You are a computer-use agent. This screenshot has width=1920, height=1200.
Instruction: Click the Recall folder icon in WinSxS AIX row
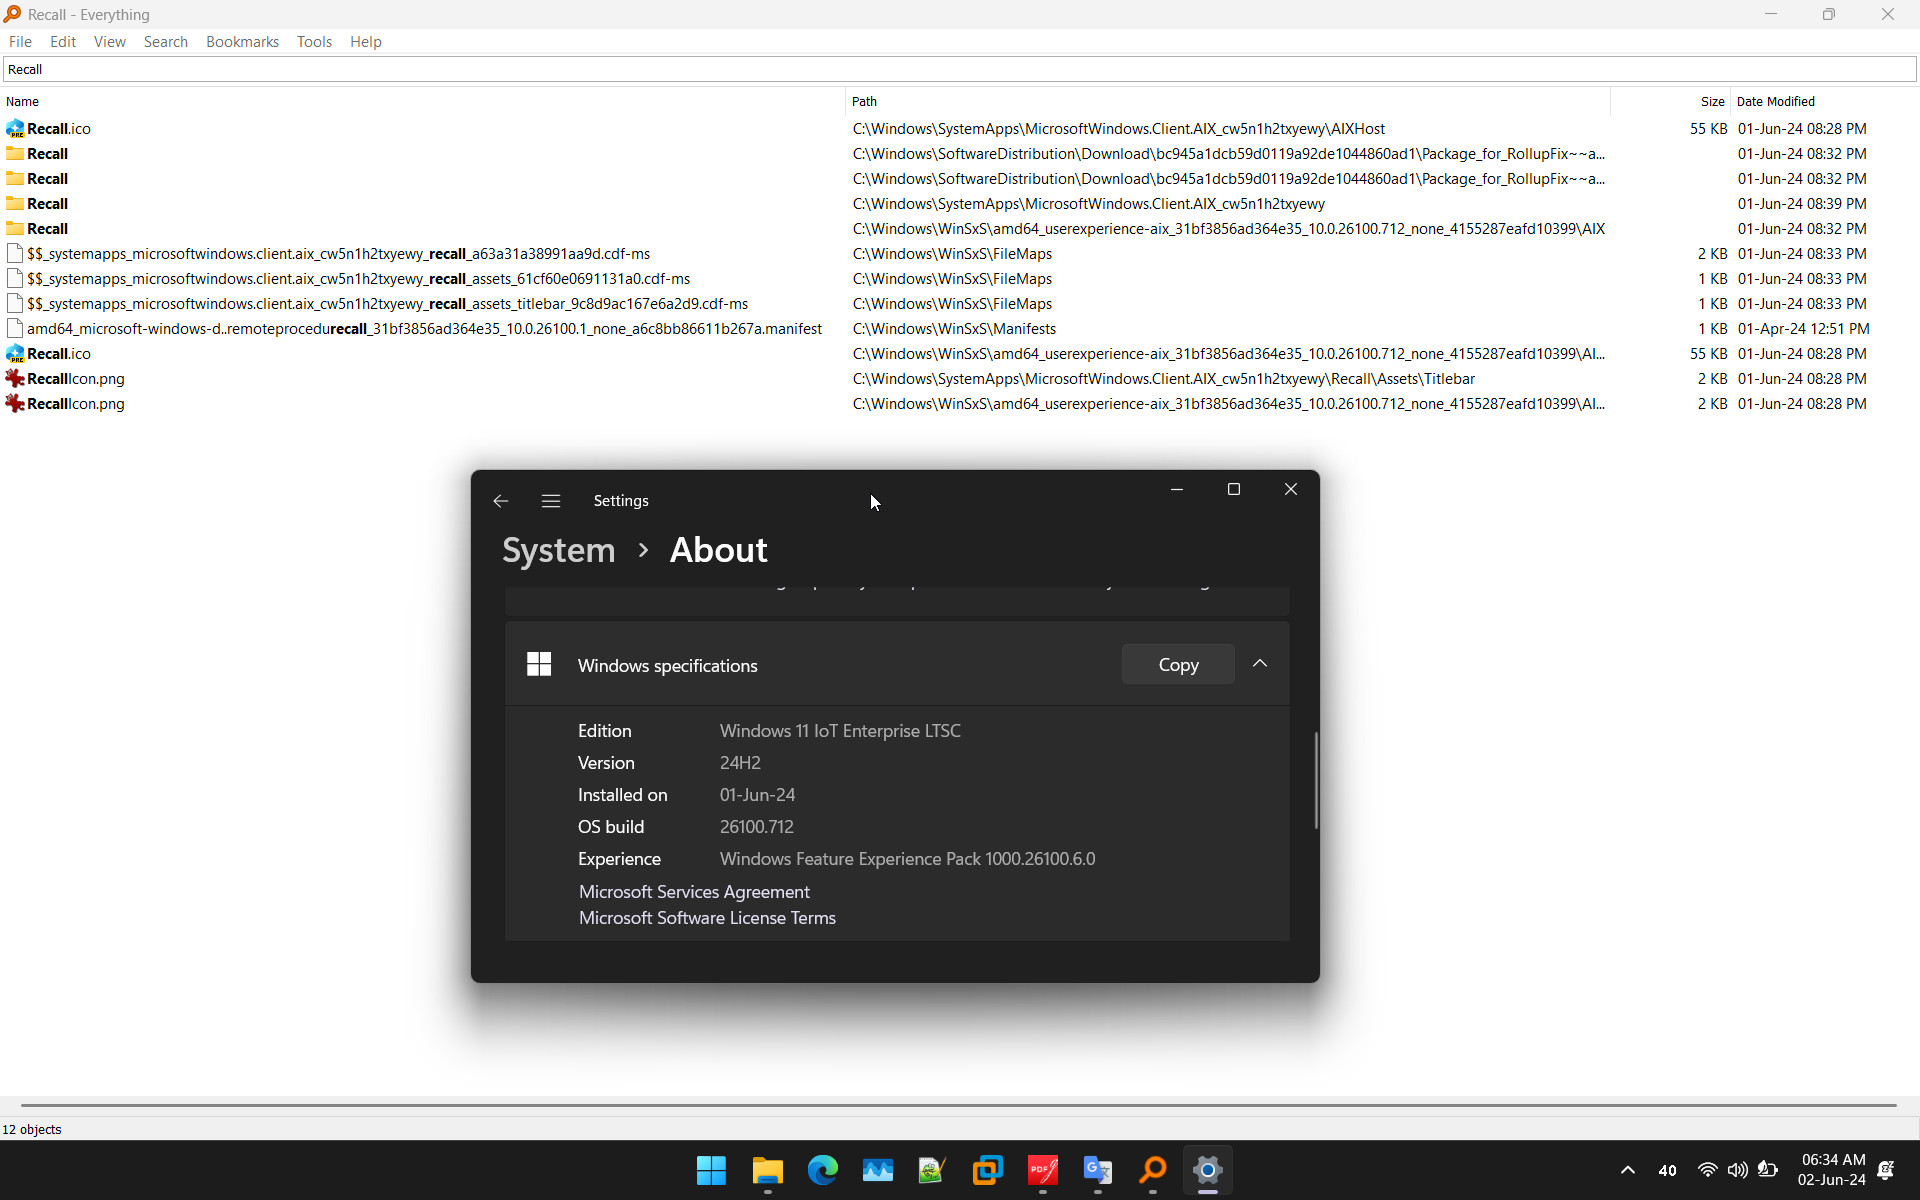(15, 229)
